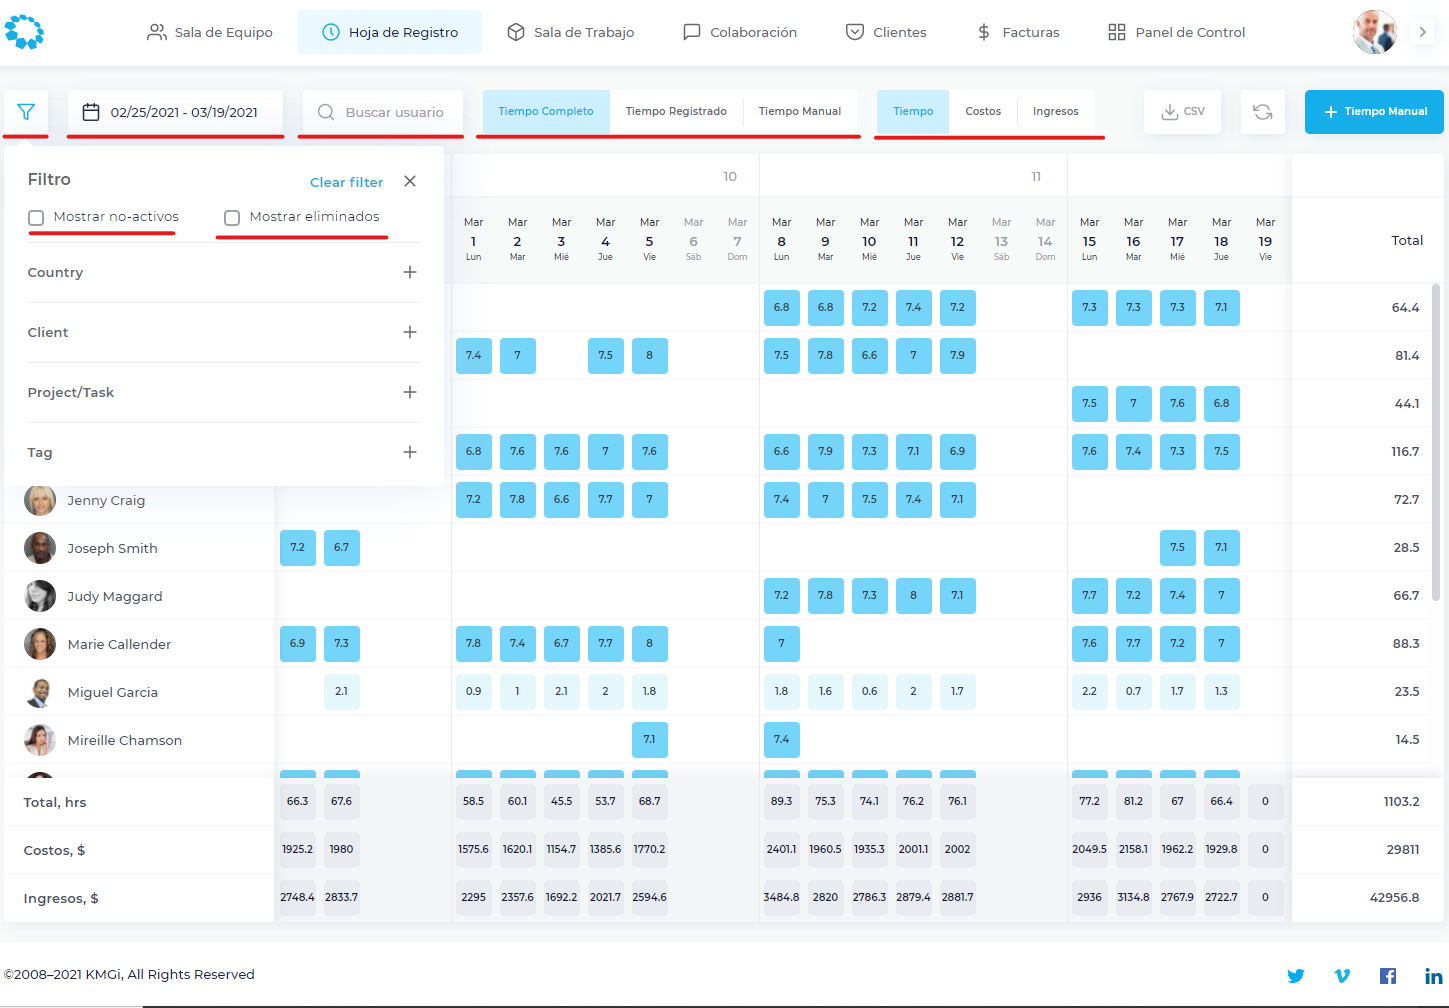The height and width of the screenshot is (1008, 1449).
Task: Select the Costos view toggle
Action: [x=983, y=111]
